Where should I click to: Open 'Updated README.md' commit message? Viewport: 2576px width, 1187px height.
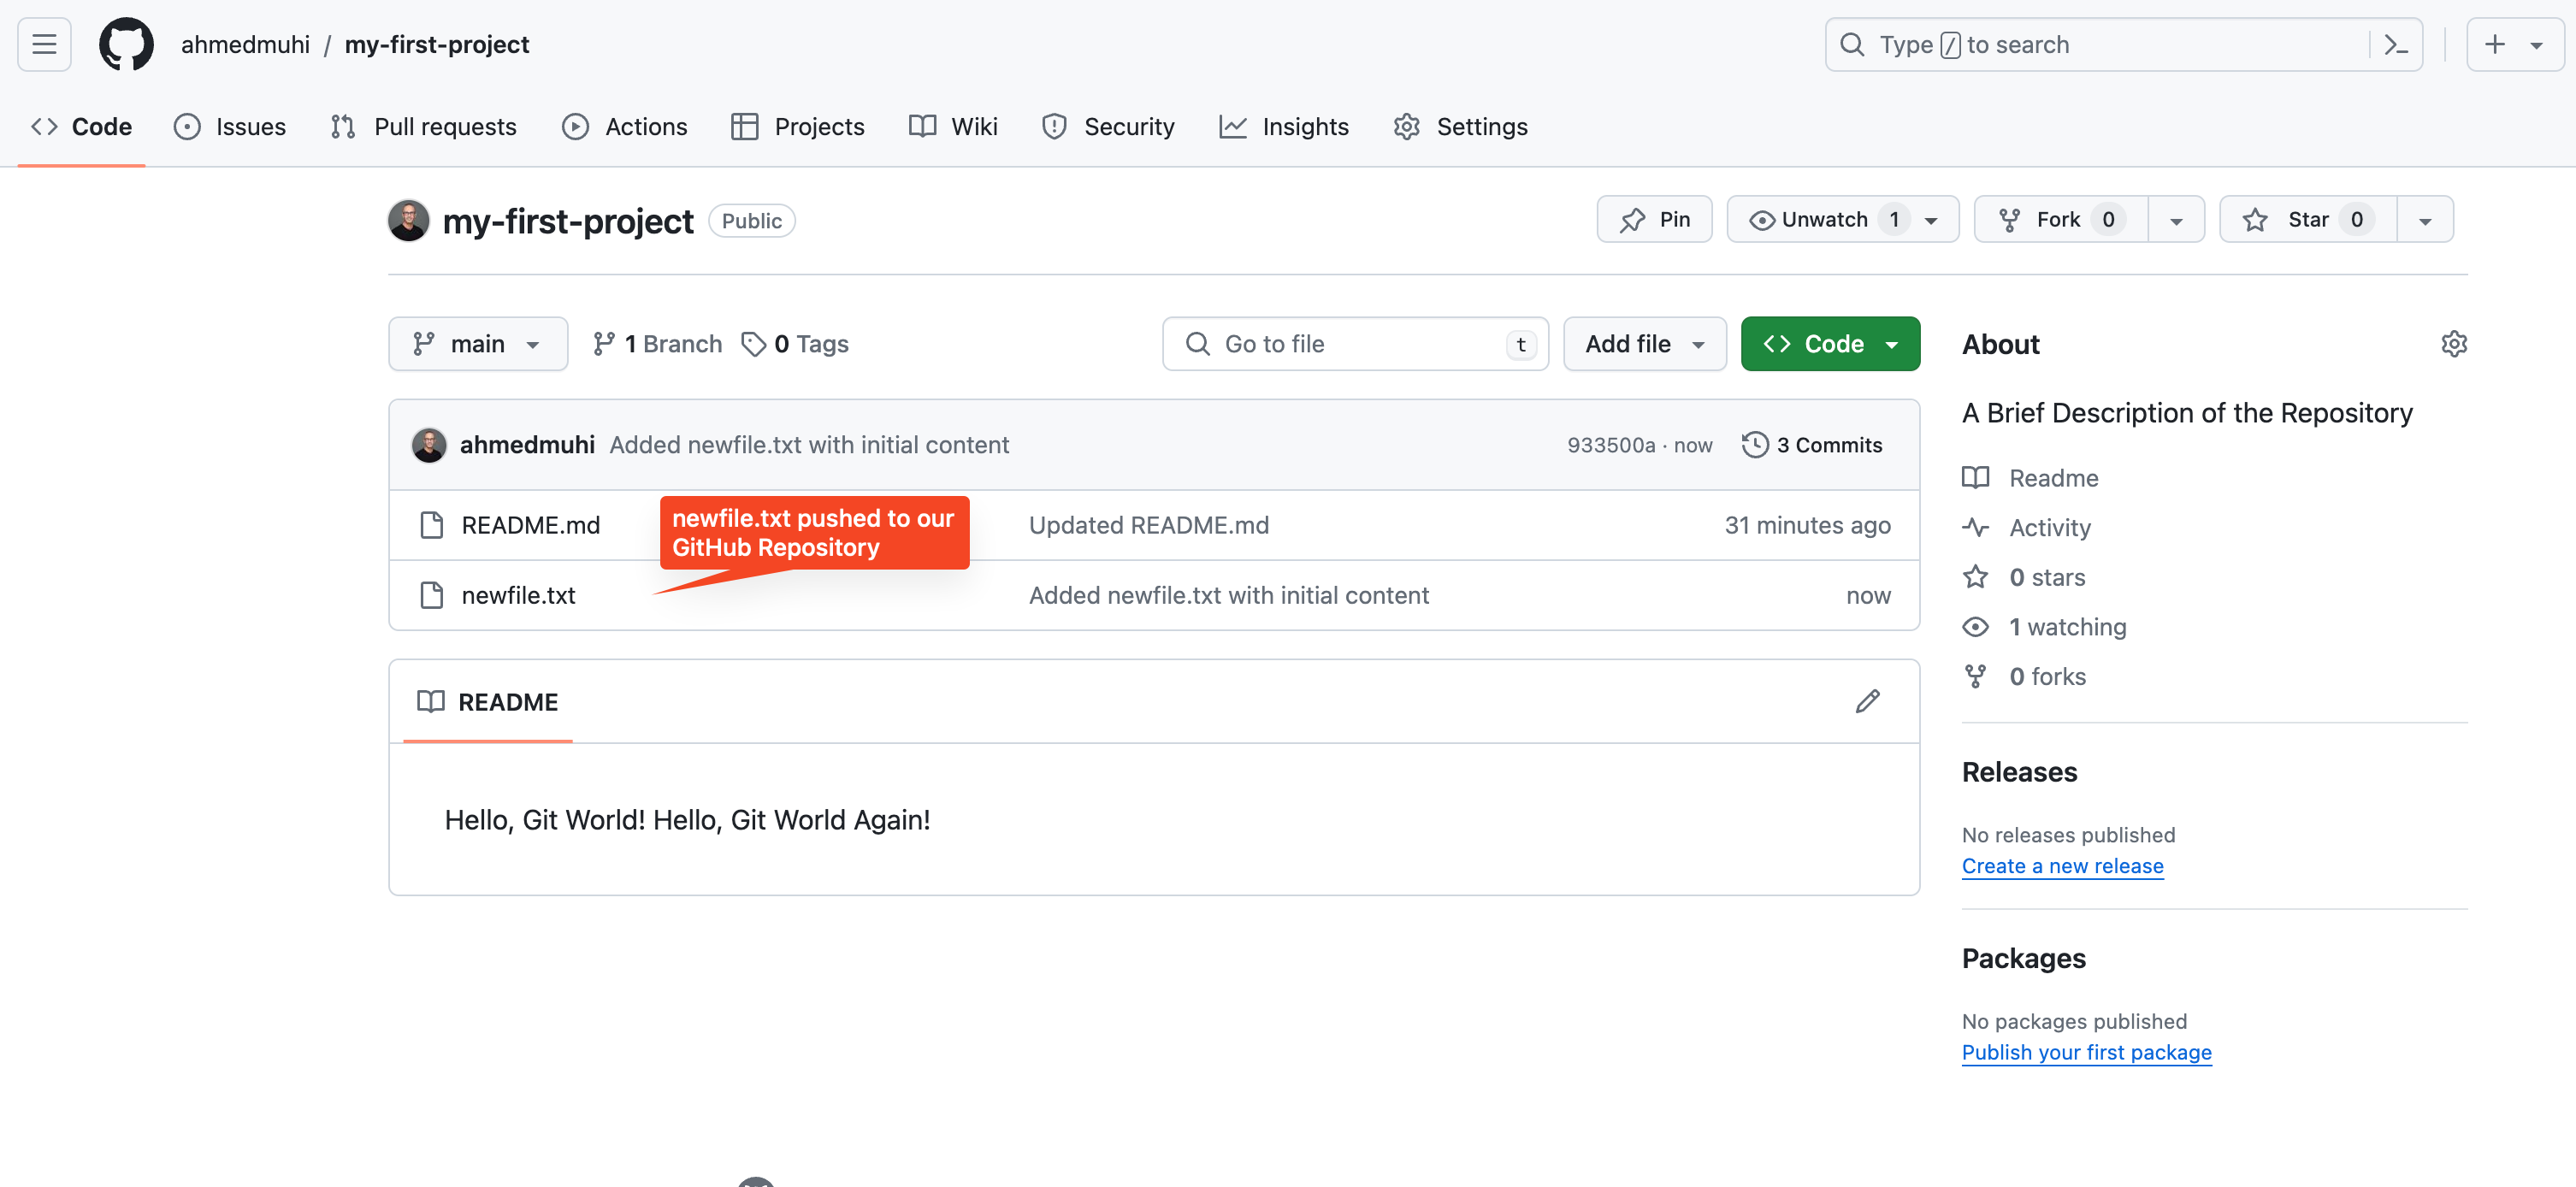tap(1148, 525)
